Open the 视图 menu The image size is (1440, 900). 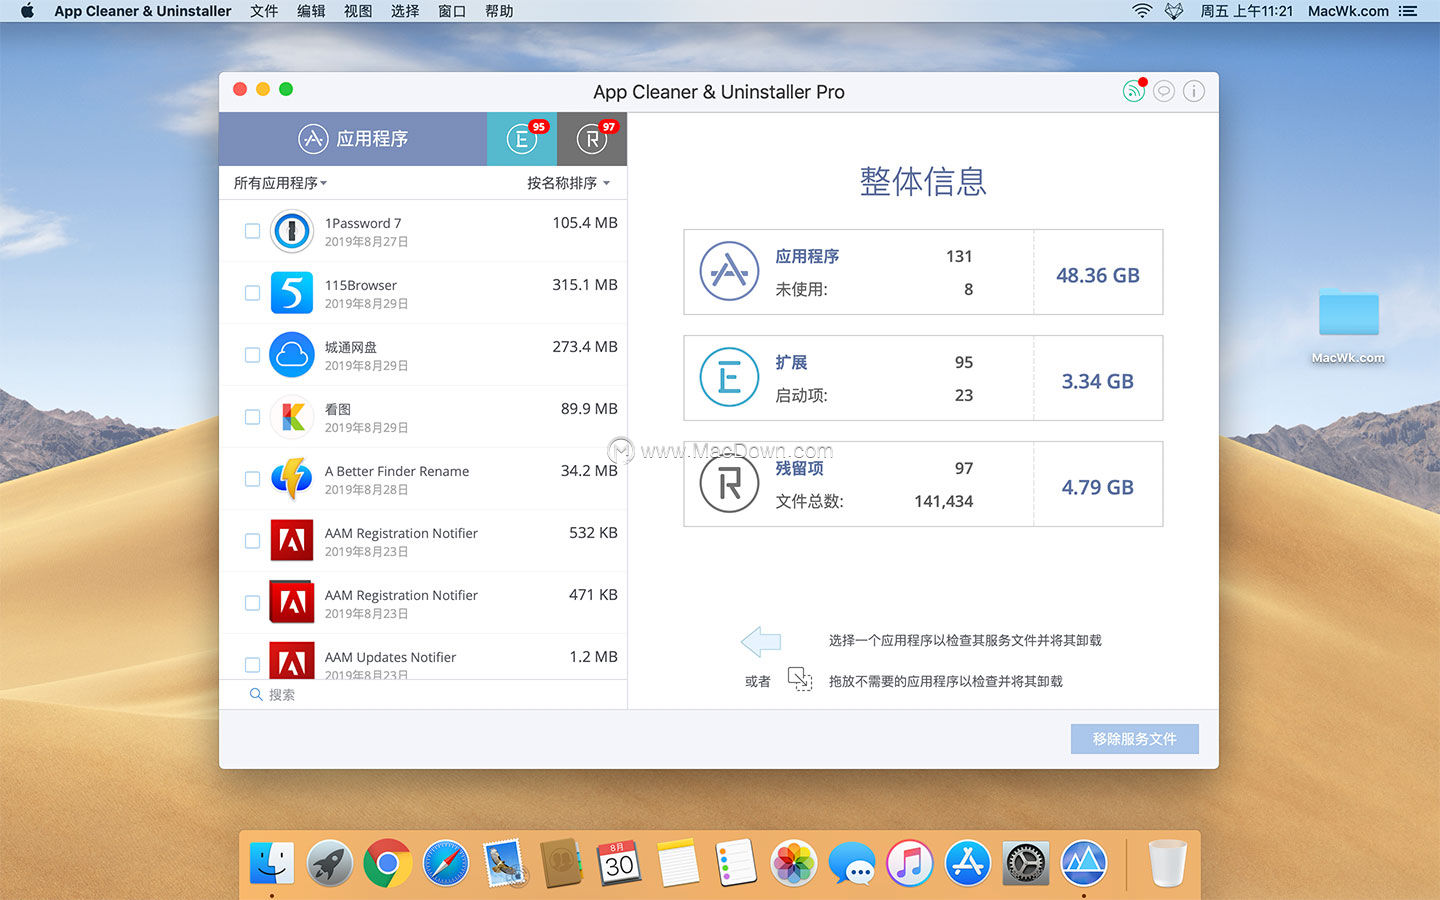coord(358,11)
